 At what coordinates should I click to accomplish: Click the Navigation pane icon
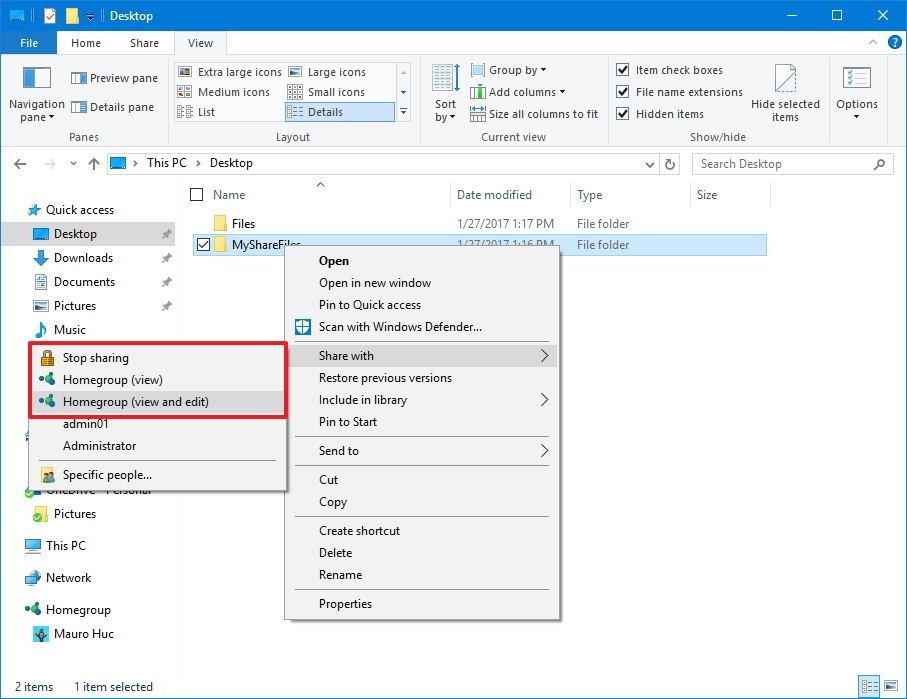tap(36, 80)
